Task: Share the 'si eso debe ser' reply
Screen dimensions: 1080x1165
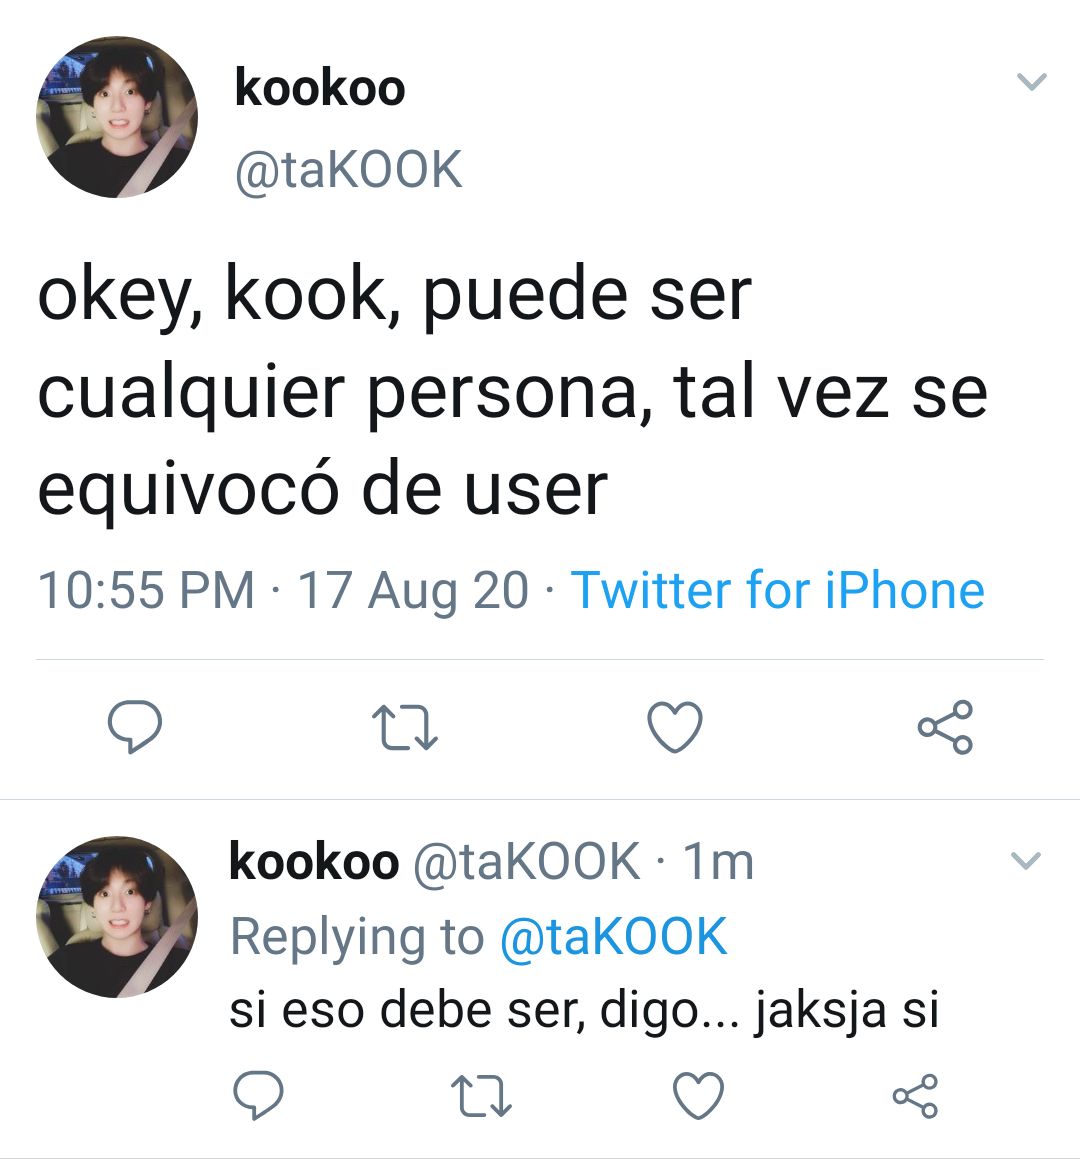Action: tap(915, 1096)
